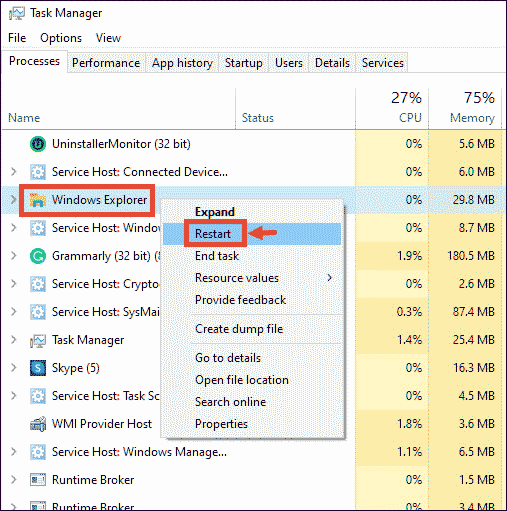
Task: Click the green Grammarly process icon
Action: 38,256
